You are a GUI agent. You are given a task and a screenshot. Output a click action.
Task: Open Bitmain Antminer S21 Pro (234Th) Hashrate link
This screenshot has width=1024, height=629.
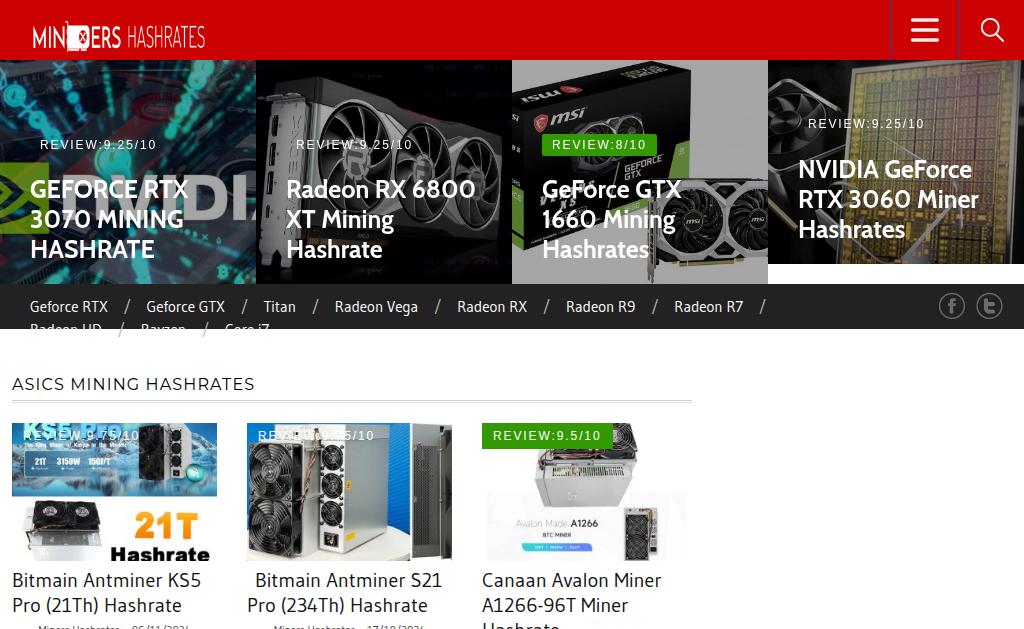point(345,592)
